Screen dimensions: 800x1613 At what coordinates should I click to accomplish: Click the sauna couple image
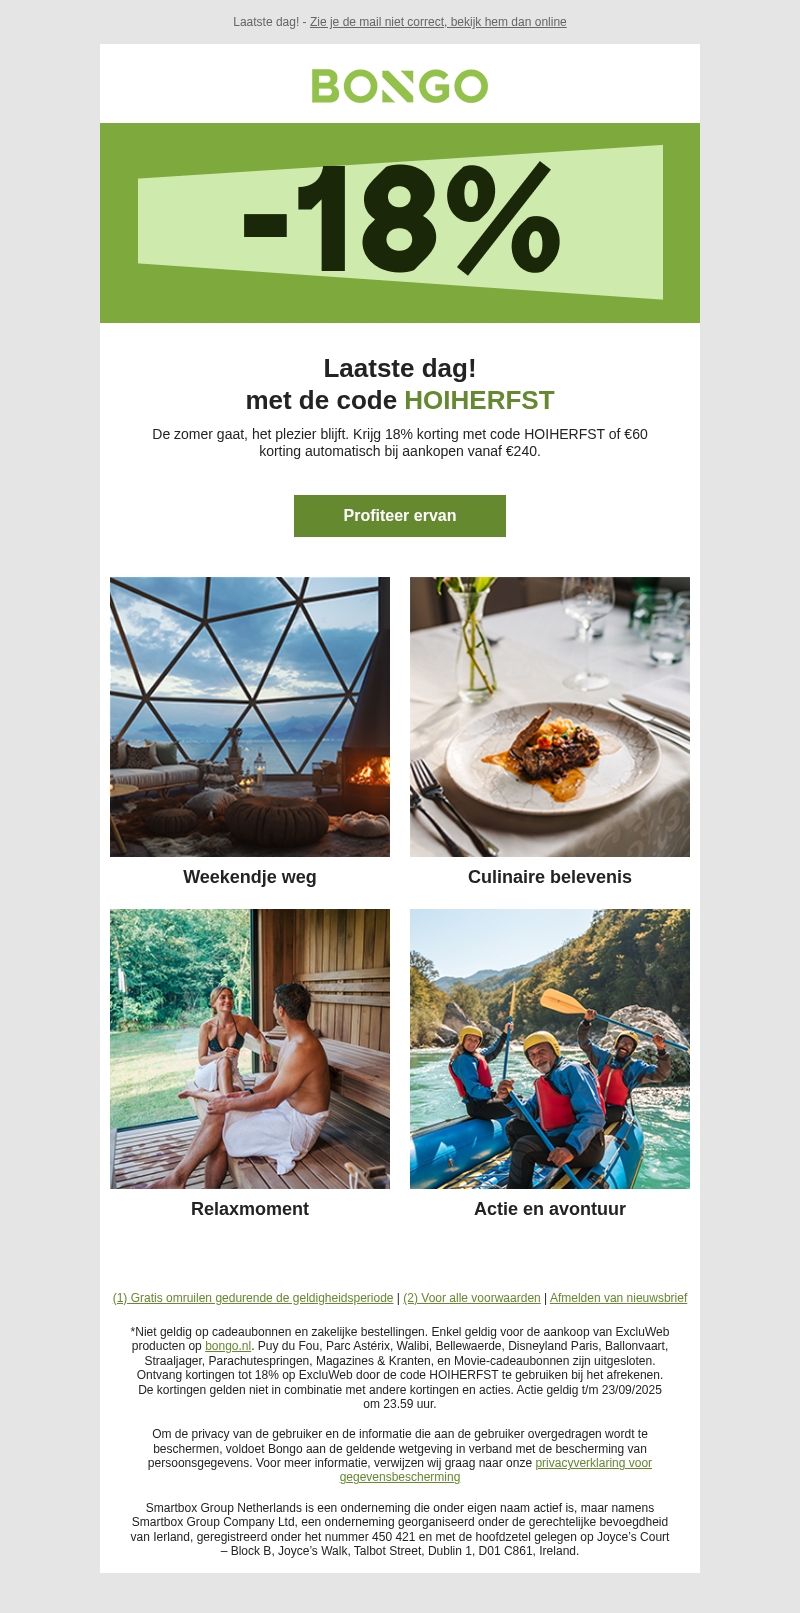click(250, 1049)
